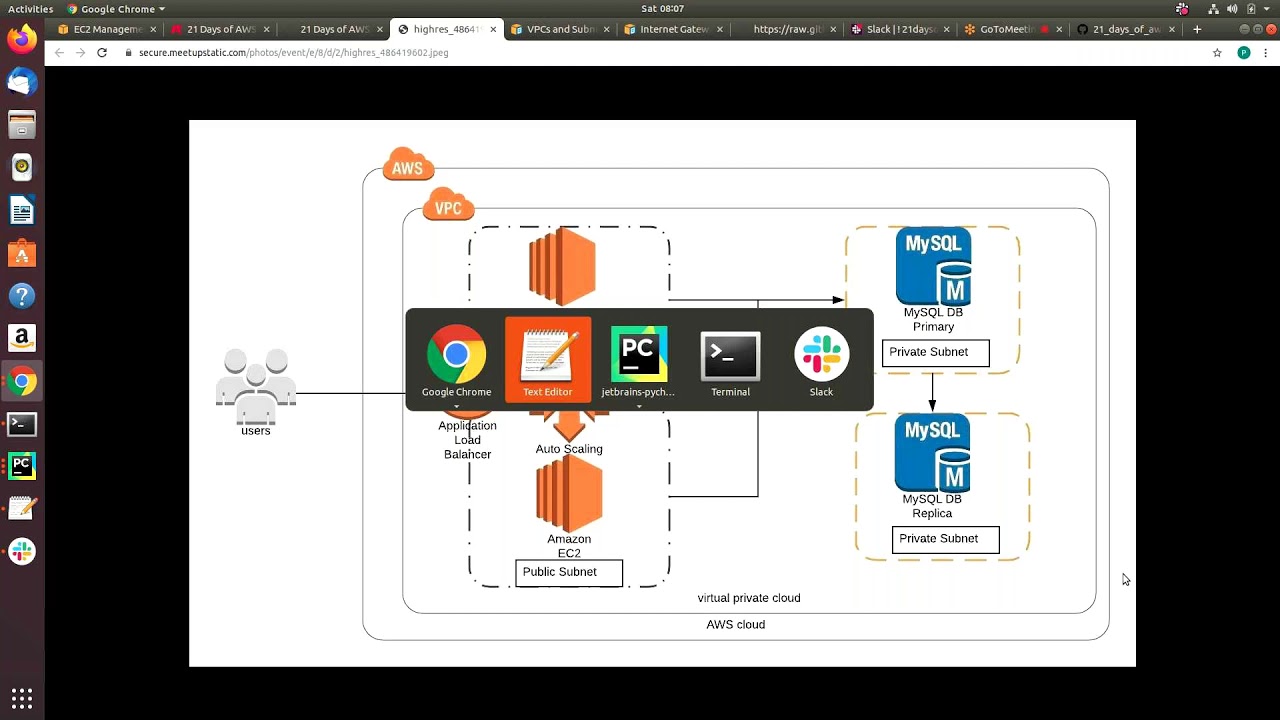Close the Slack | 21days tab
The width and height of the screenshot is (1280, 720).
coord(948,29)
